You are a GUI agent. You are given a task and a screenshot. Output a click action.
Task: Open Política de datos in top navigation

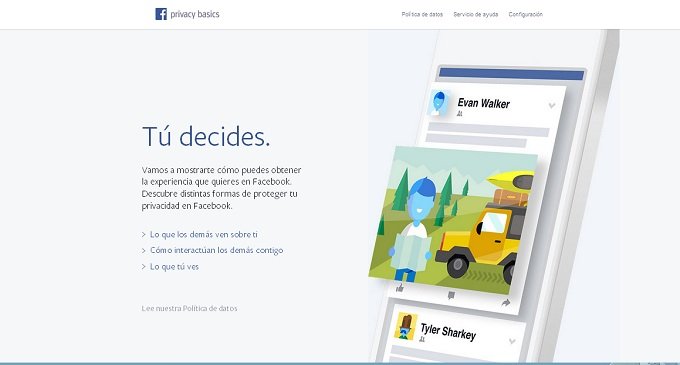422,14
